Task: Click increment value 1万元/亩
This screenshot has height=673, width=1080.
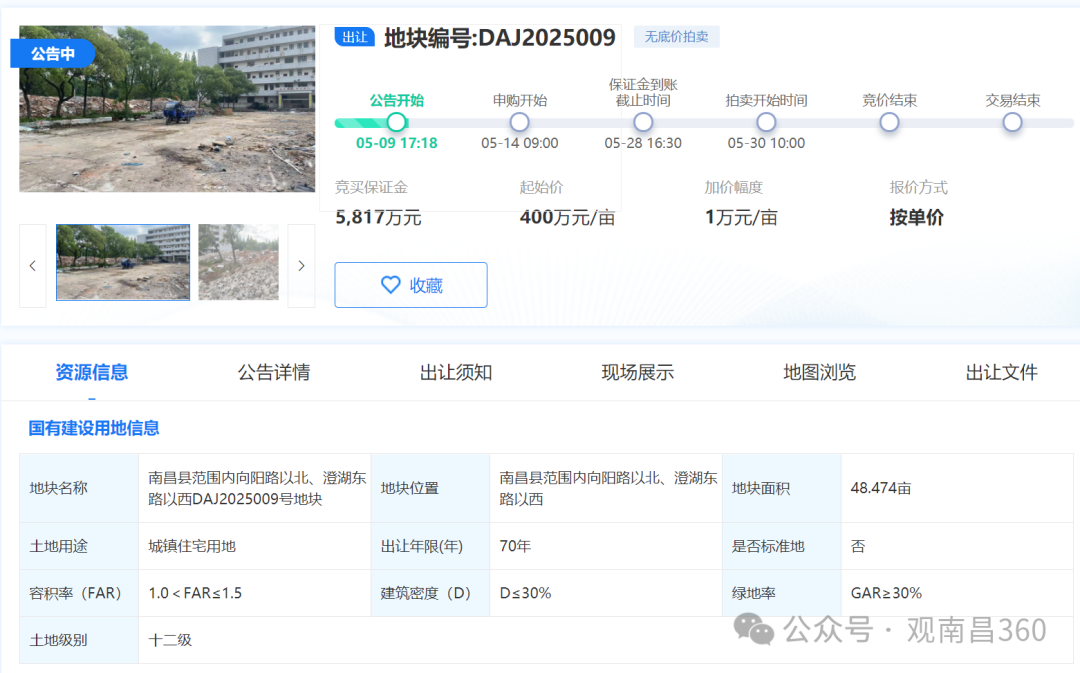Action: 741,218
